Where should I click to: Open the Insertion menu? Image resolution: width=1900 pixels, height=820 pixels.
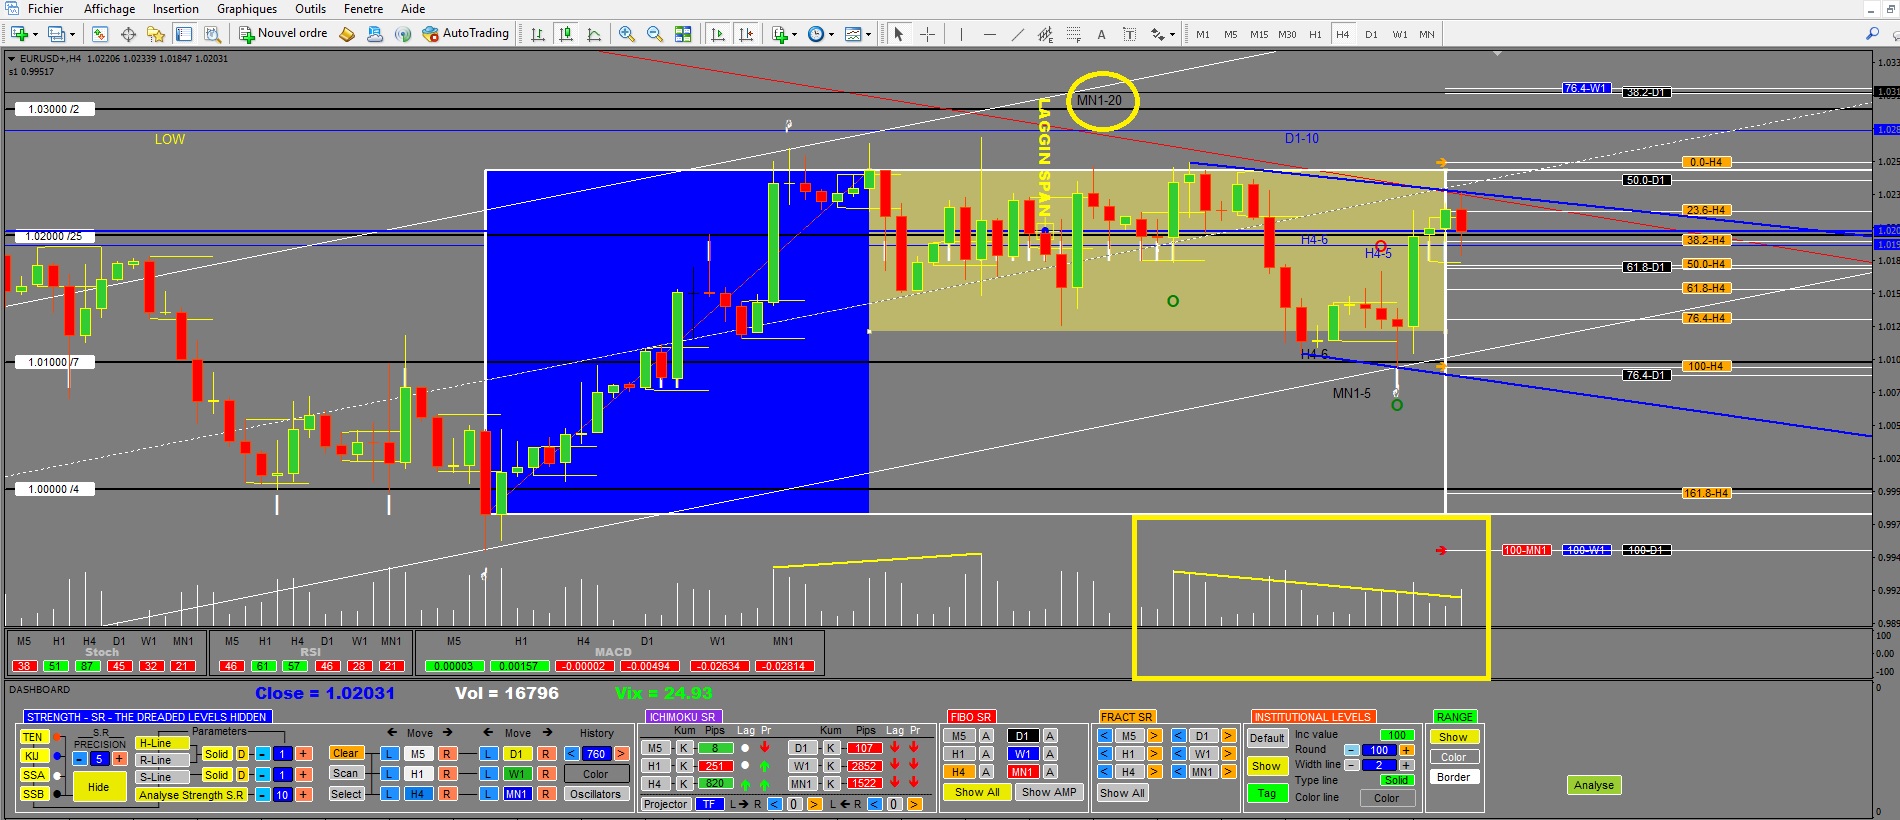(x=175, y=9)
